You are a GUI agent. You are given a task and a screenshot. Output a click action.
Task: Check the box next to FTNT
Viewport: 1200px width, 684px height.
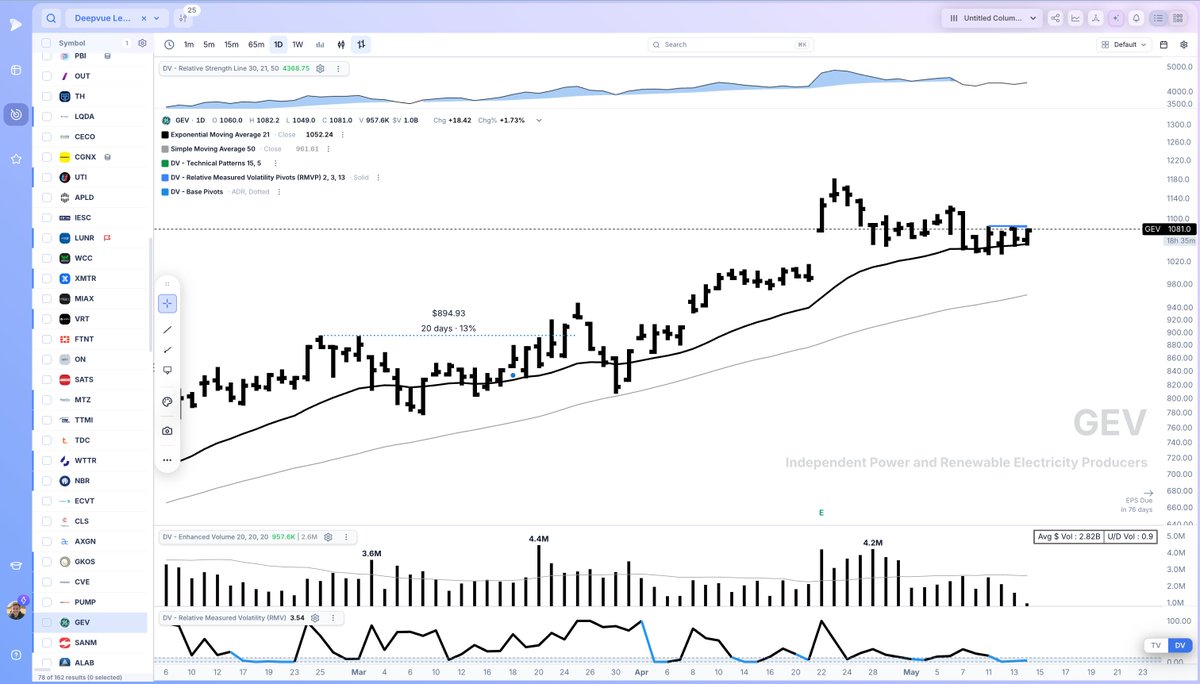coord(46,339)
